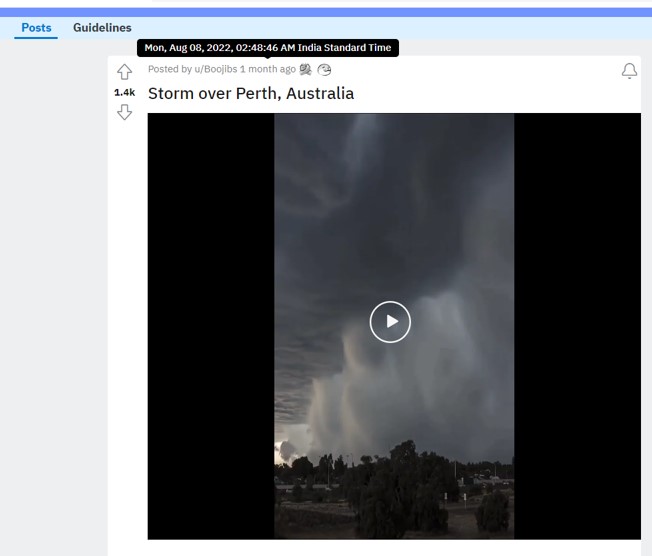The width and height of the screenshot is (652, 556).
Task: Click the blue bar at the page top
Action: click(326, 12)
